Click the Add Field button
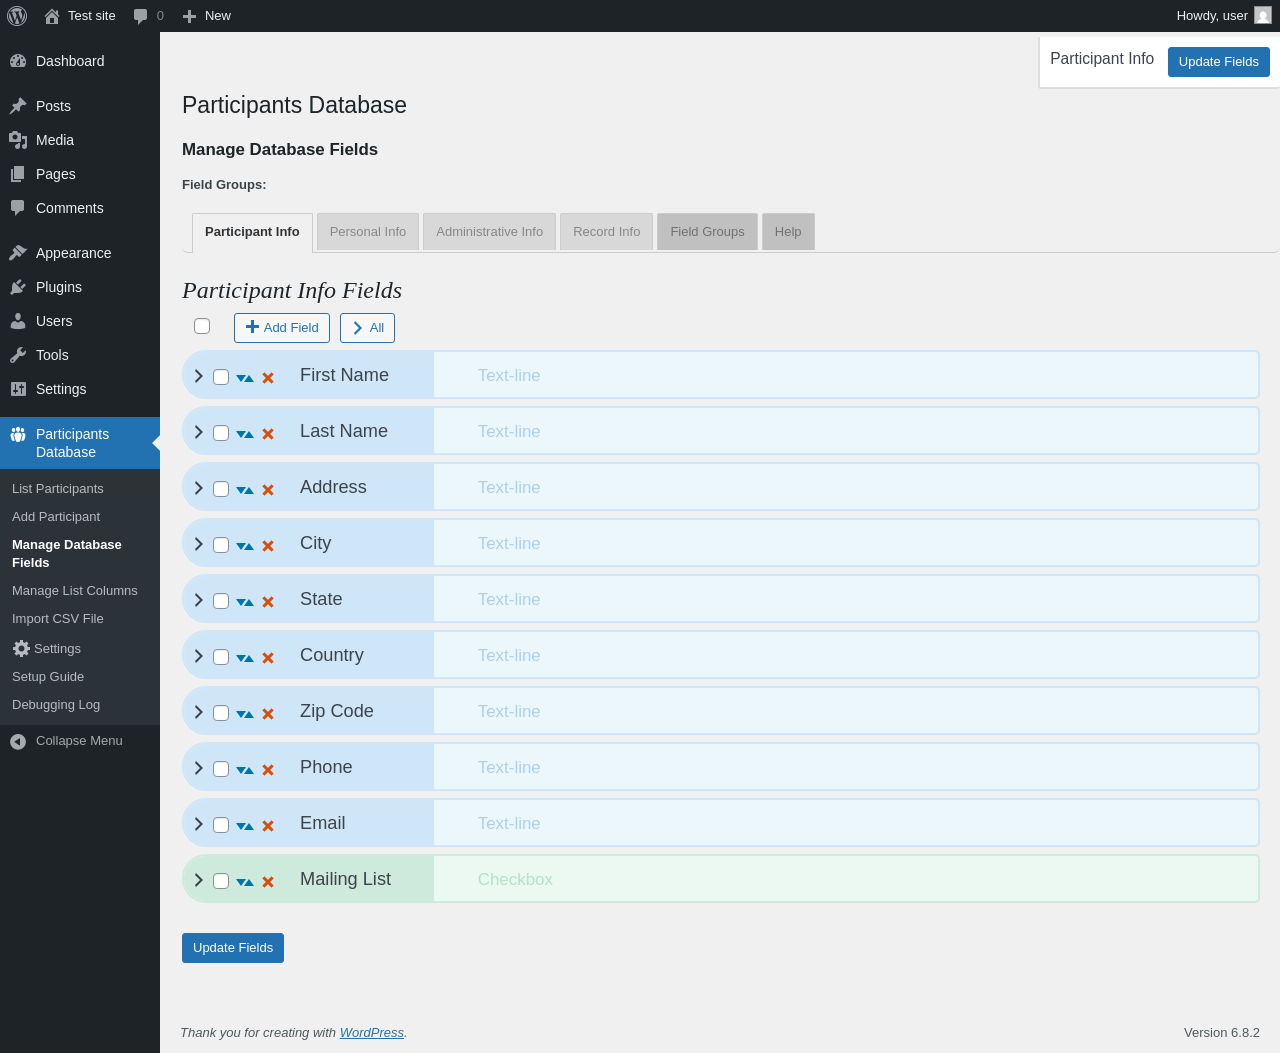This screenshot has height=1053, width=1280. coord(282,328)
